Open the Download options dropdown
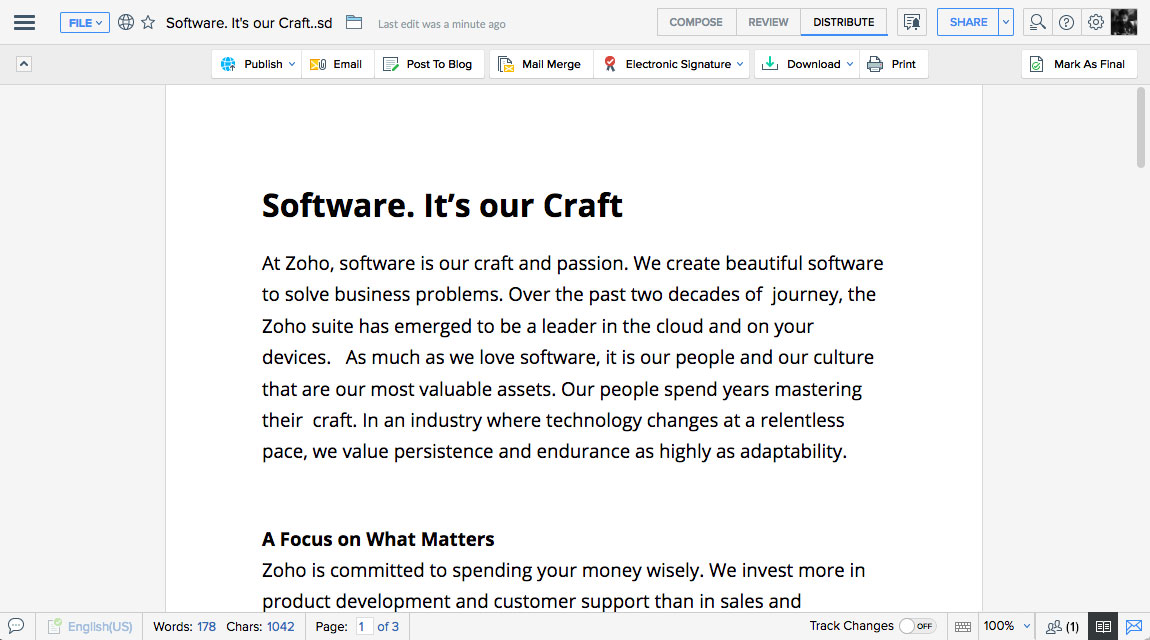Image resolution: width=1150 pixels, height=640 pixels. 850,64
